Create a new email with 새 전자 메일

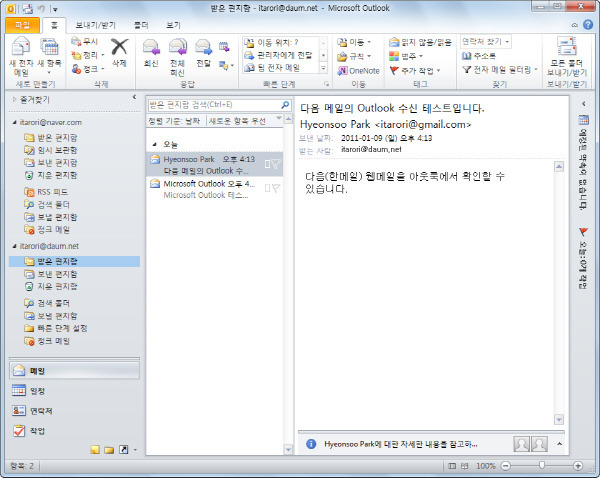tap(21, 56)
